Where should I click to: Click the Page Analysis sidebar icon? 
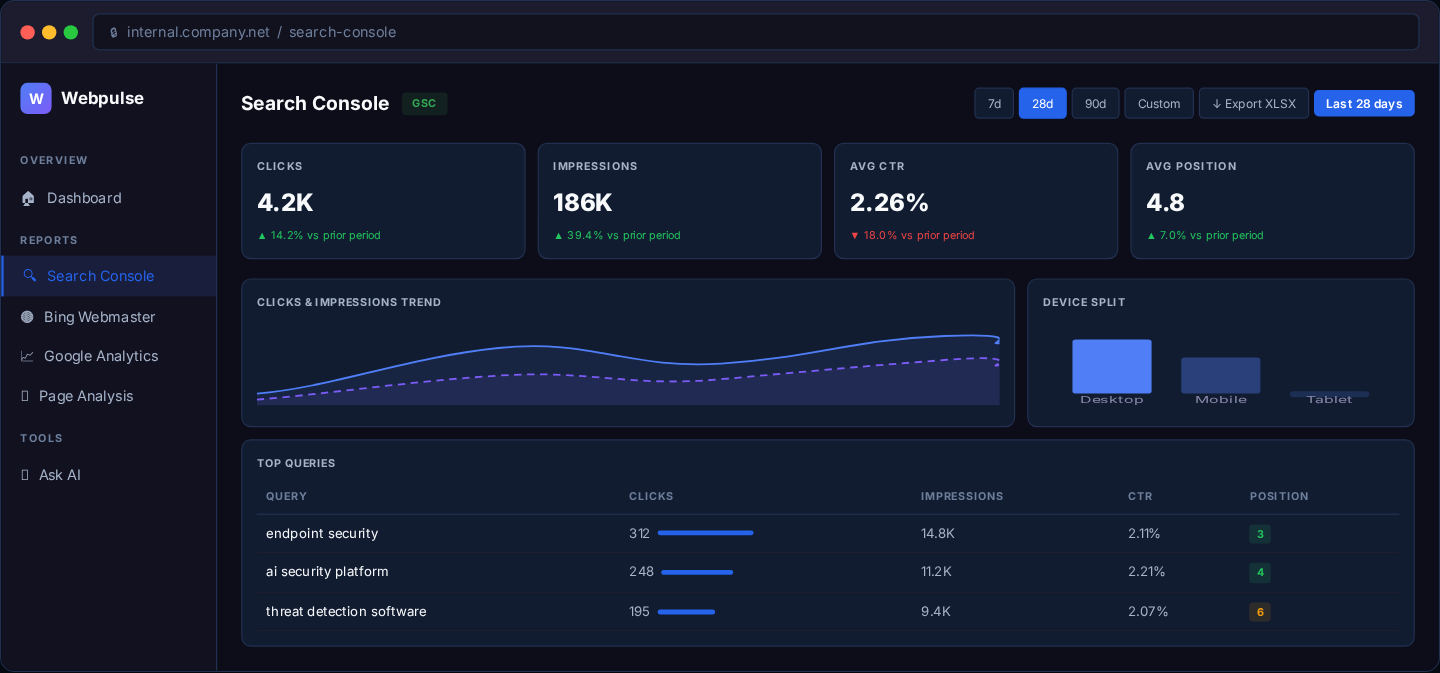(25, 396)
